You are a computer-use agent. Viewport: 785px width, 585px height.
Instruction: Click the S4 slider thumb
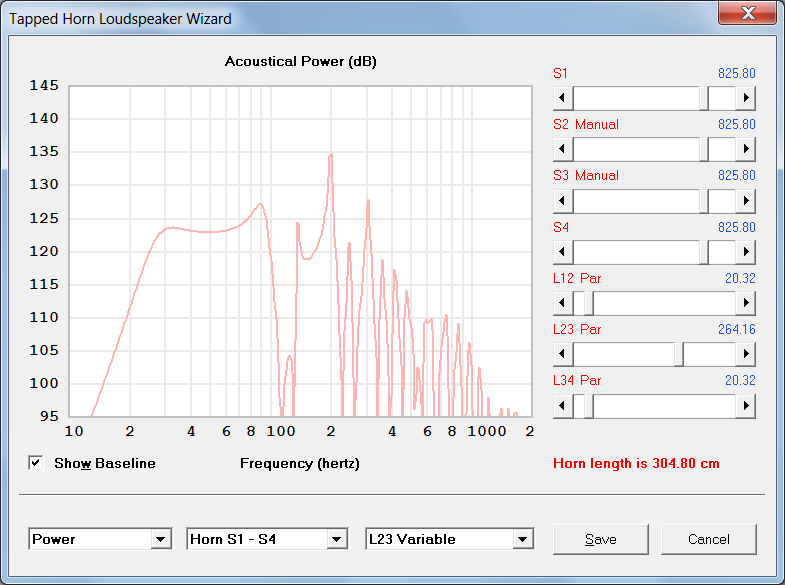click(x=704, y=252)
